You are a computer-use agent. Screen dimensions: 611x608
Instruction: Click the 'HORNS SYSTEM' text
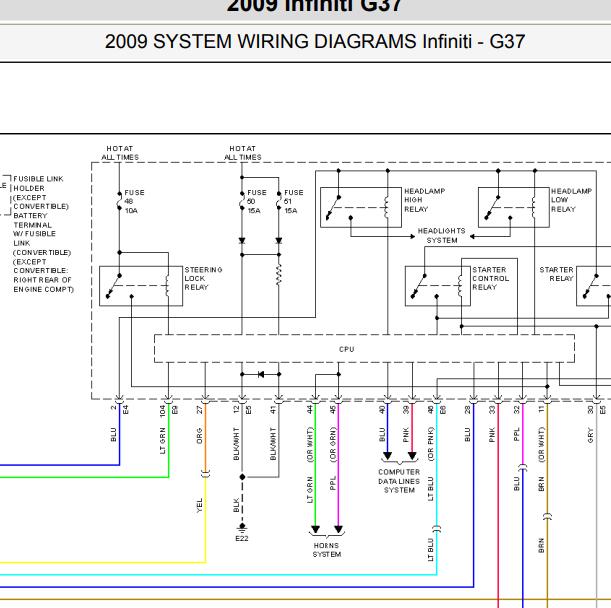327,550
